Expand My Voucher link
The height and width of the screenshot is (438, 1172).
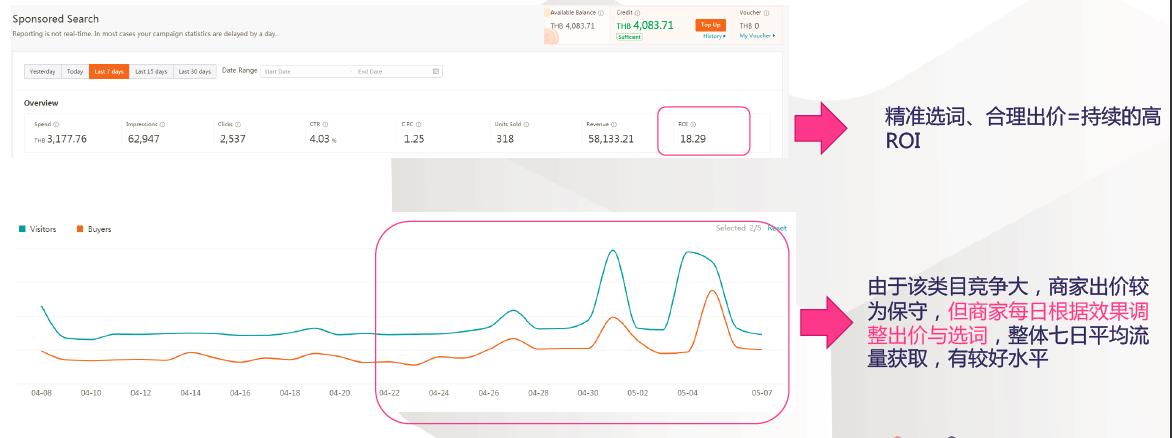coord(757,35)
